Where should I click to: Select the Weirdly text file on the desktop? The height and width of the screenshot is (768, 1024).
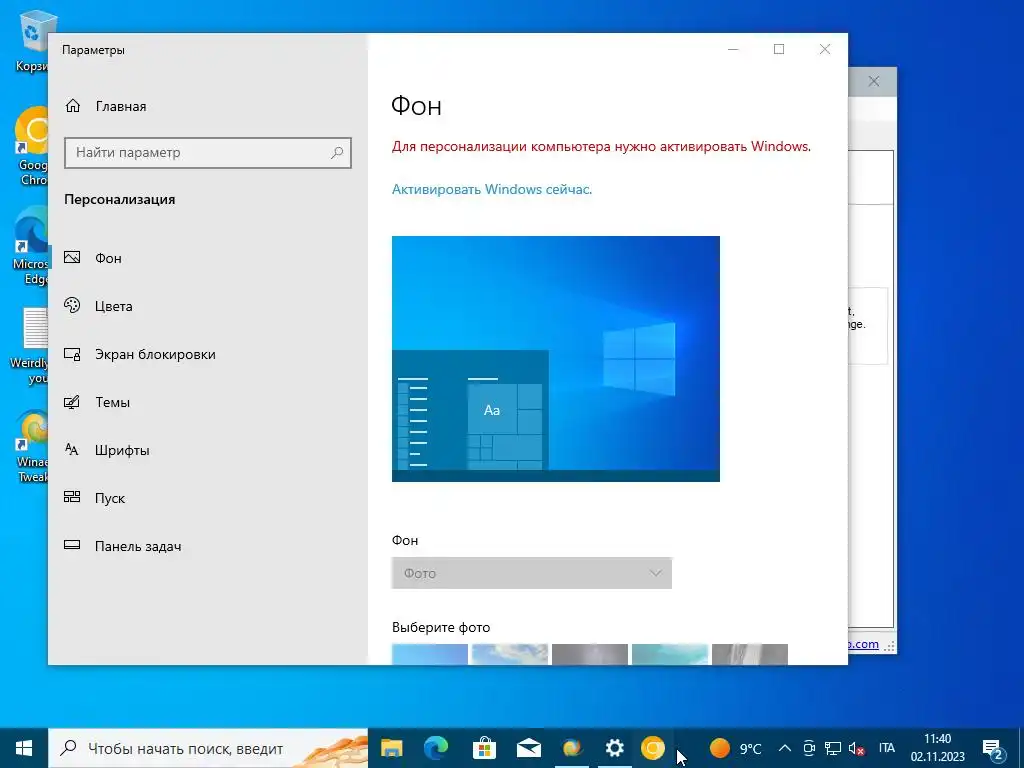tap(31, 346)
